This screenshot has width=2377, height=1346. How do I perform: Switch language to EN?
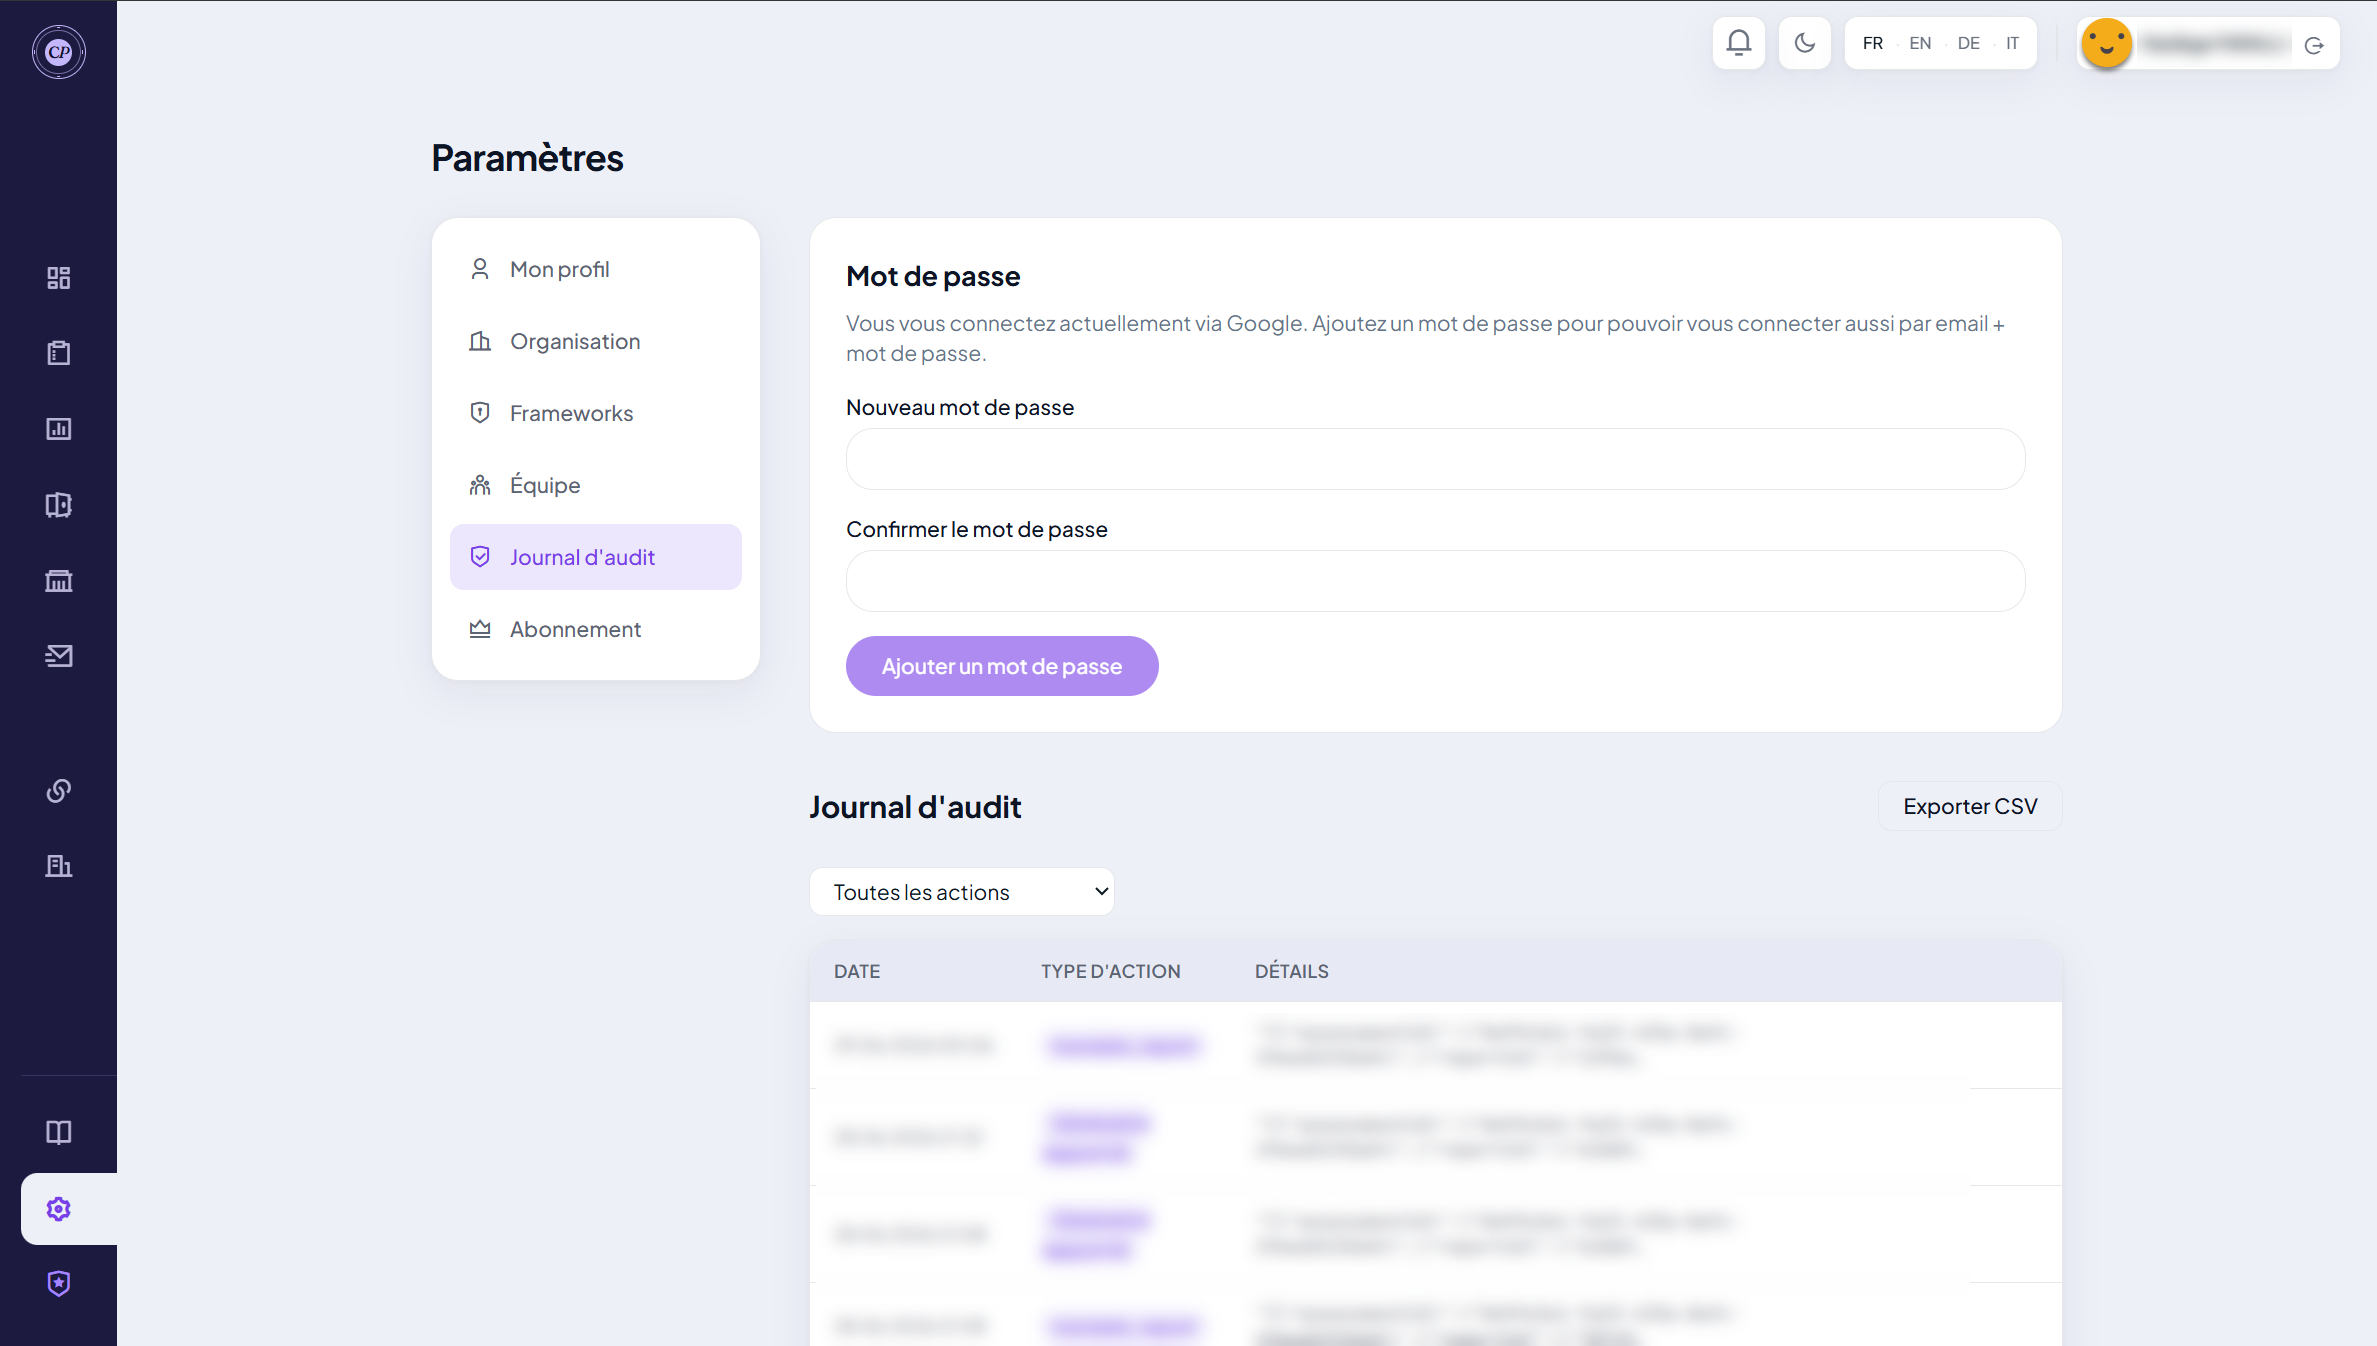pos(1920,43)
